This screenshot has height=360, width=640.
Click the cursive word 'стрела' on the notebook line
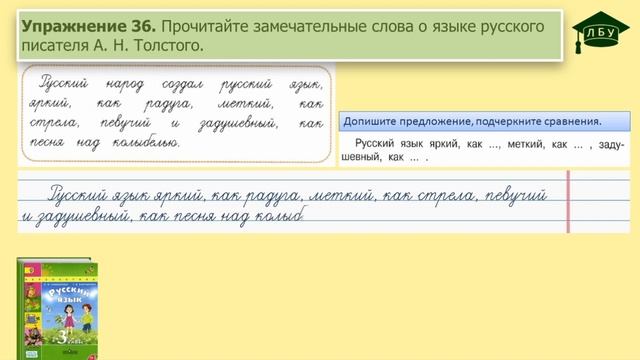447,196
